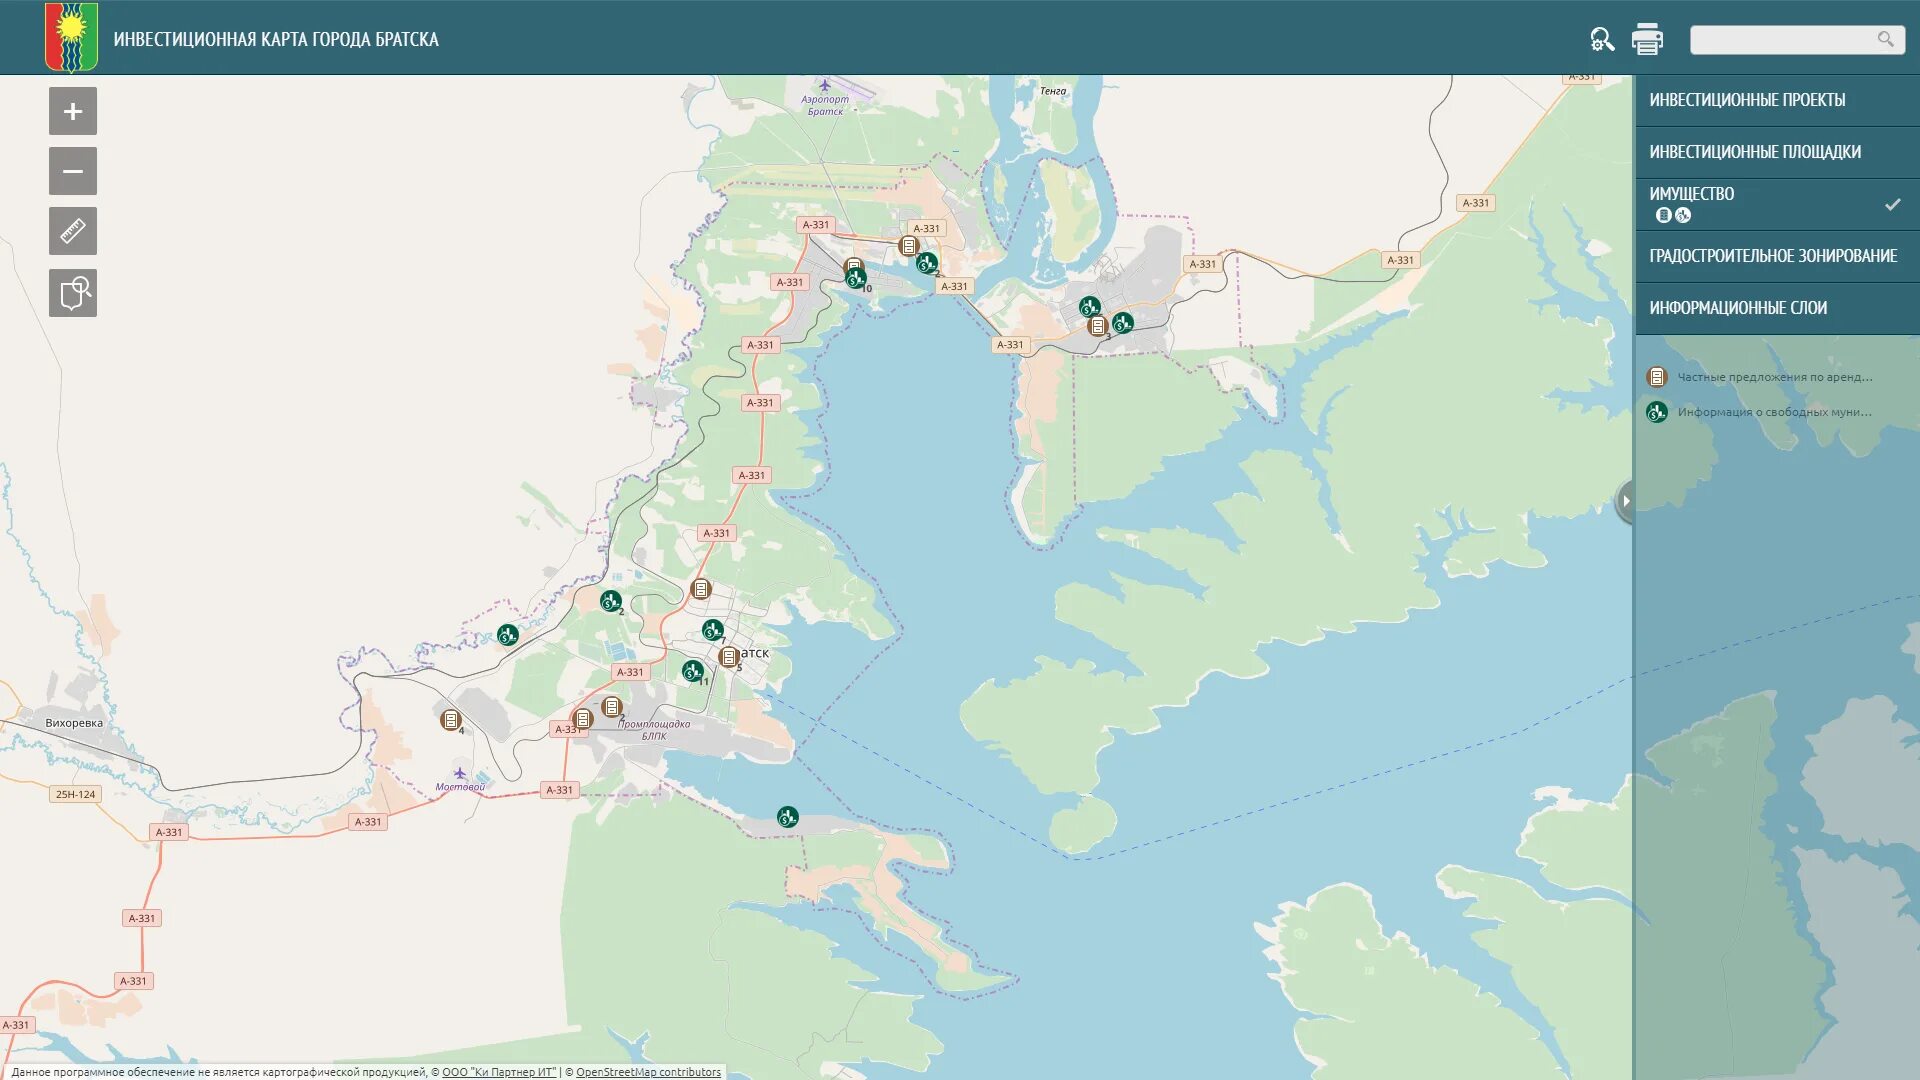Image resolution: width=1920 pixels, height=1080 pixels.
Task: Click the Инвестиционная карта города Братска title
Action: [276, 39]
